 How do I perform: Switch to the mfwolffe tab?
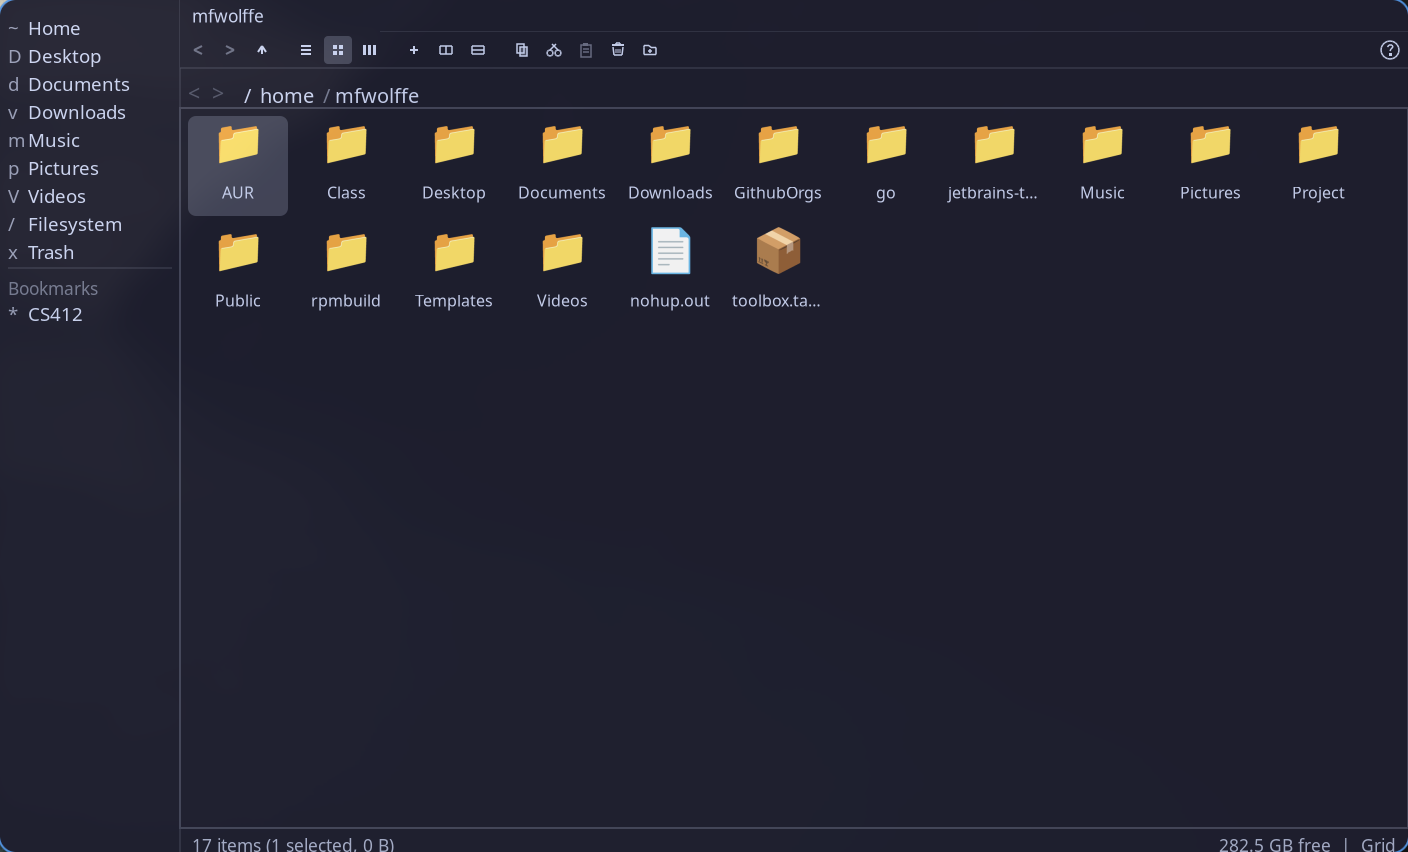coord(227,15)
